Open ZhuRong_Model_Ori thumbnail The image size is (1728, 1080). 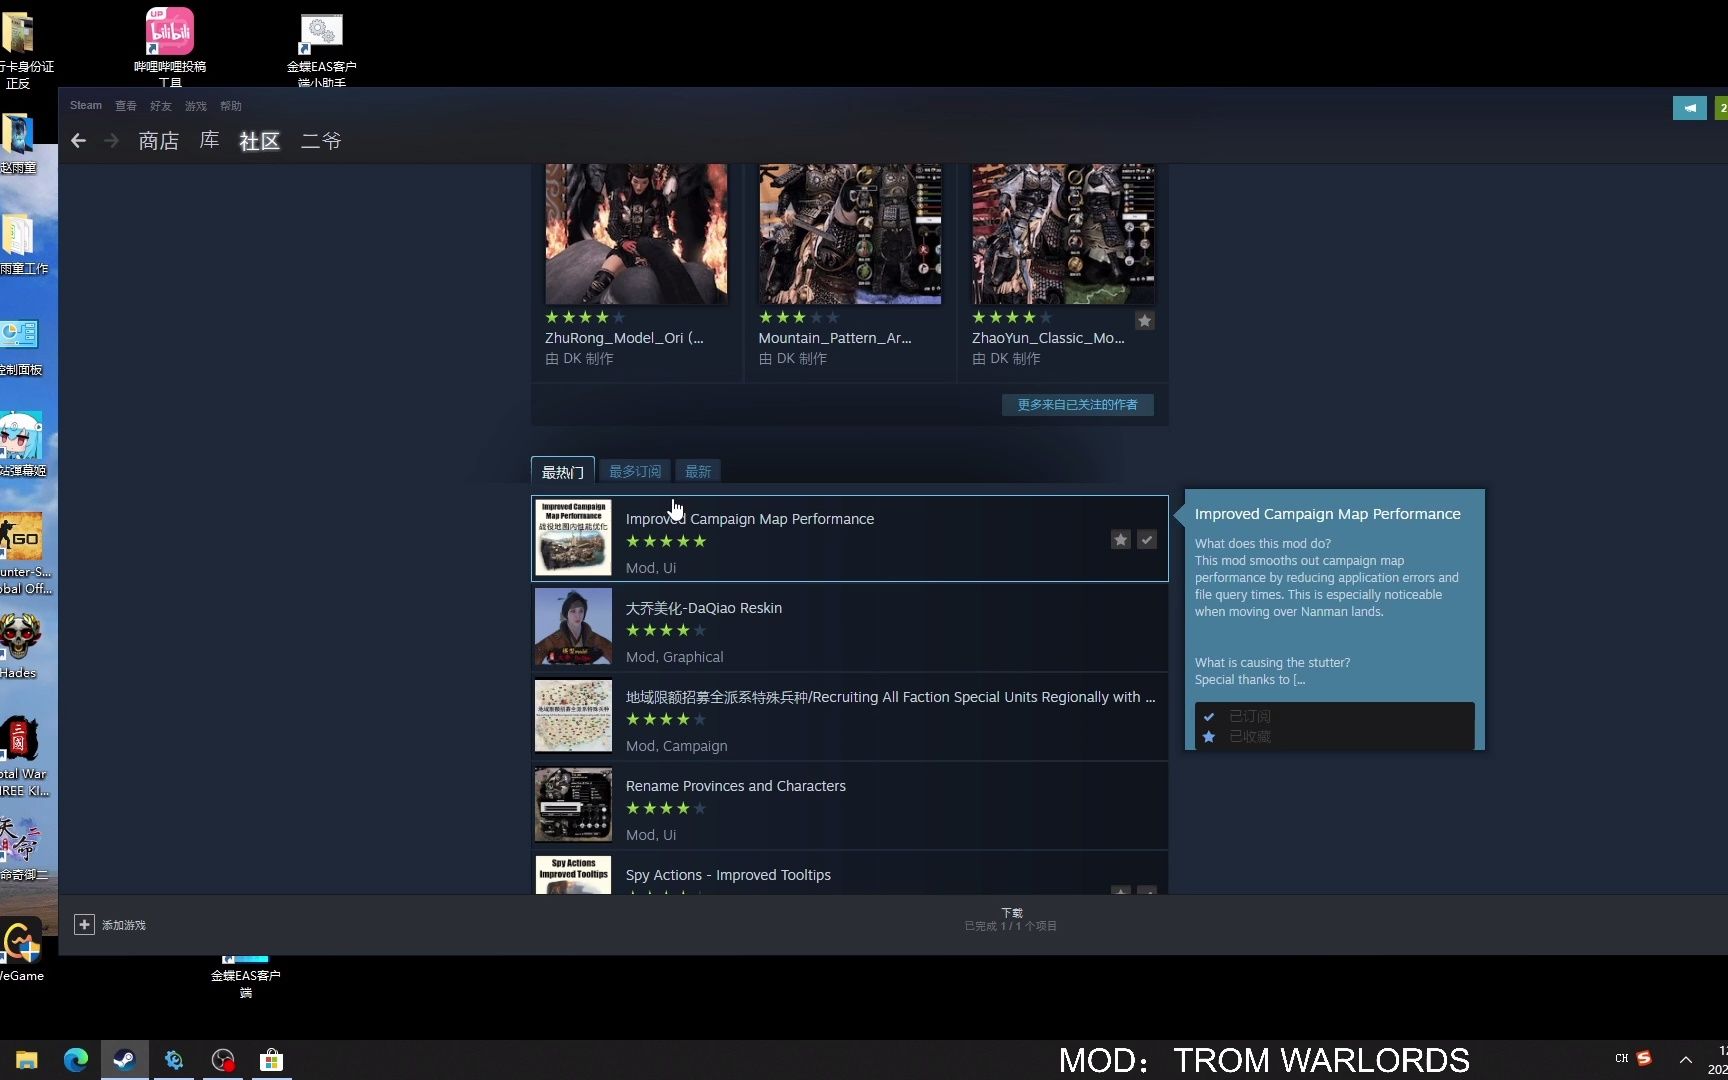click(x=636, y=234)
